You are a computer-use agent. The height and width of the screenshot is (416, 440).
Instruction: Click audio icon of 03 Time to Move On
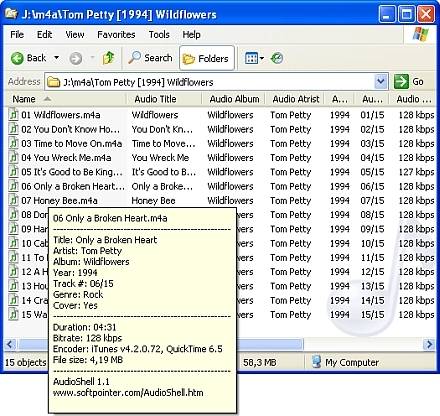tap(13, 143)
